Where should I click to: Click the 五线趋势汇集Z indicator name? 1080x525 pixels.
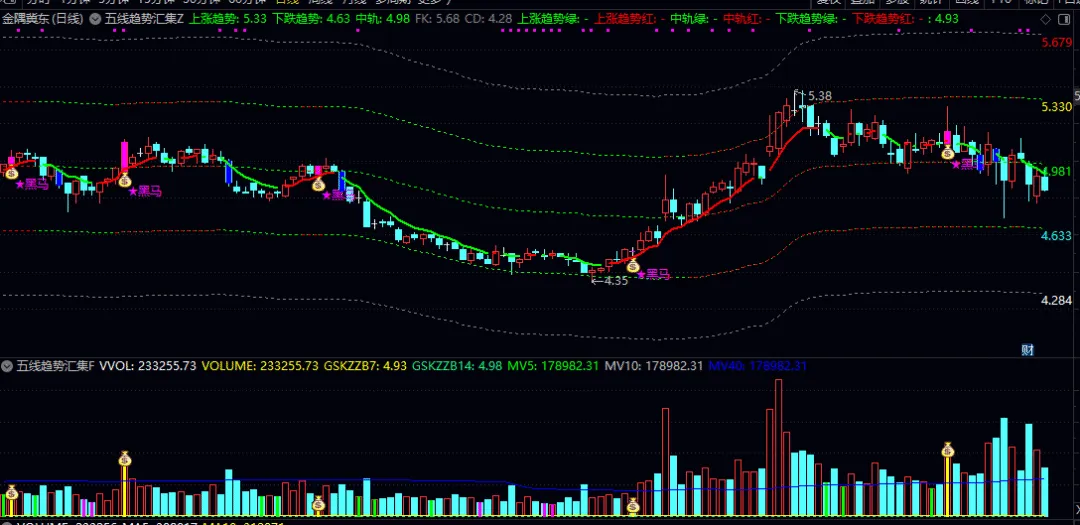[144, 19]
